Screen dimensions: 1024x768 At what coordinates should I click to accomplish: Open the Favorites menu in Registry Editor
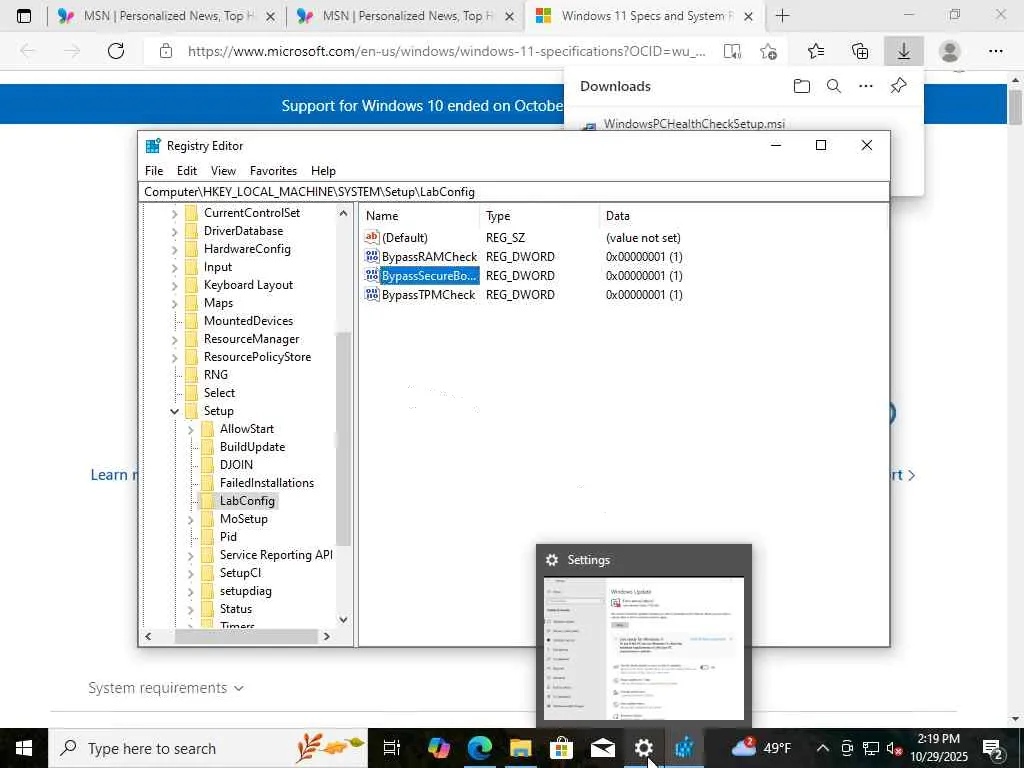[273, 170]
